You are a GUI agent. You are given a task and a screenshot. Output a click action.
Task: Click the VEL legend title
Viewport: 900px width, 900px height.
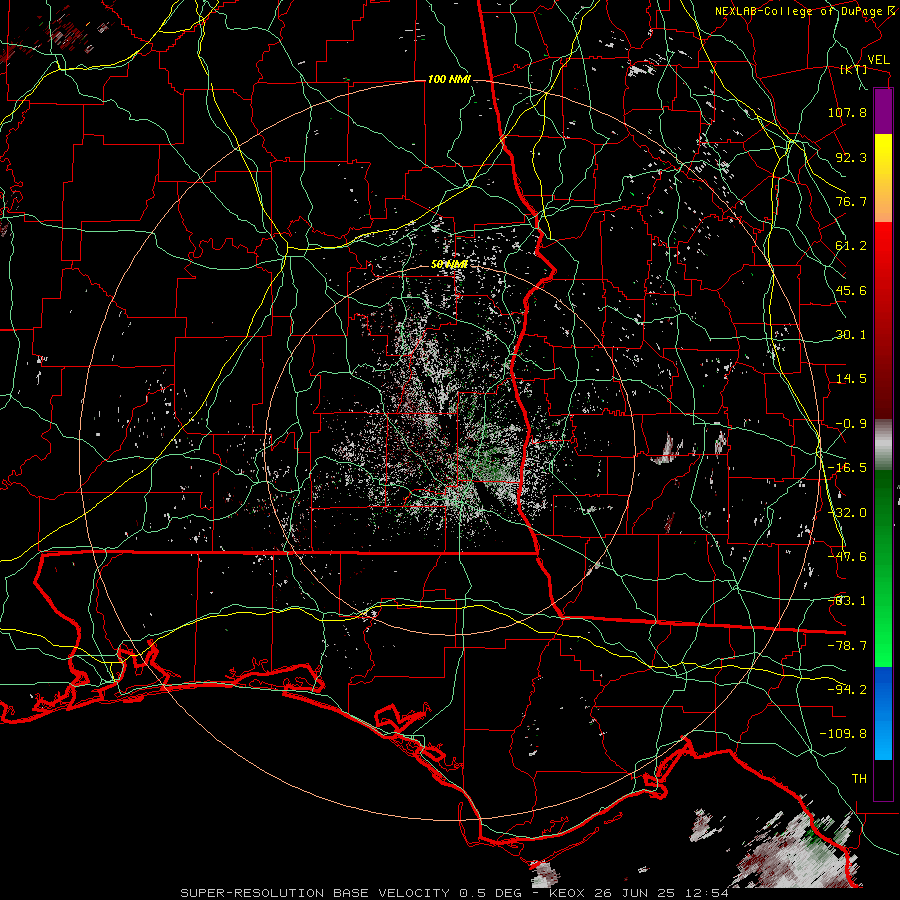point(878,60)
